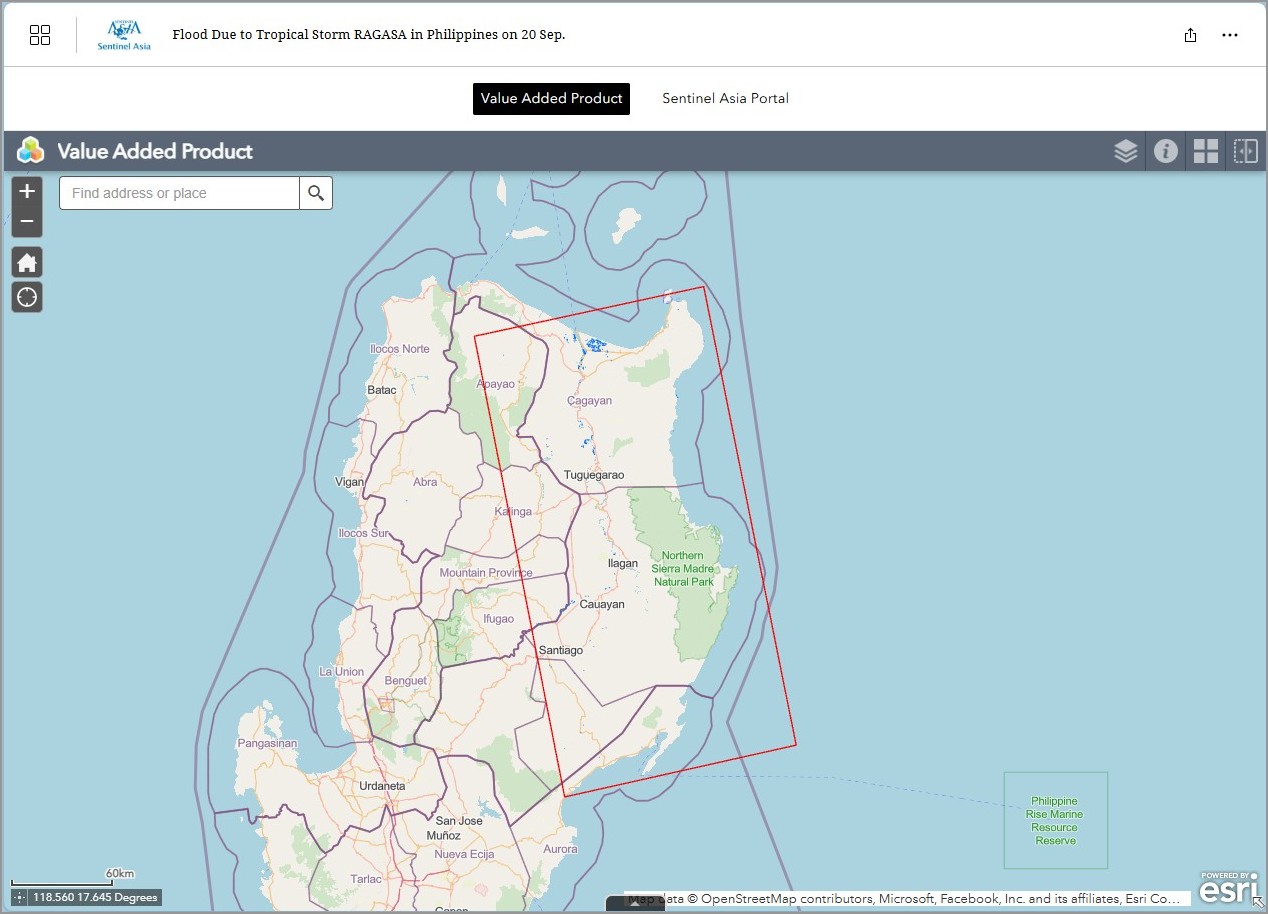
Task: Open the more options menu
Action: 1230,35
